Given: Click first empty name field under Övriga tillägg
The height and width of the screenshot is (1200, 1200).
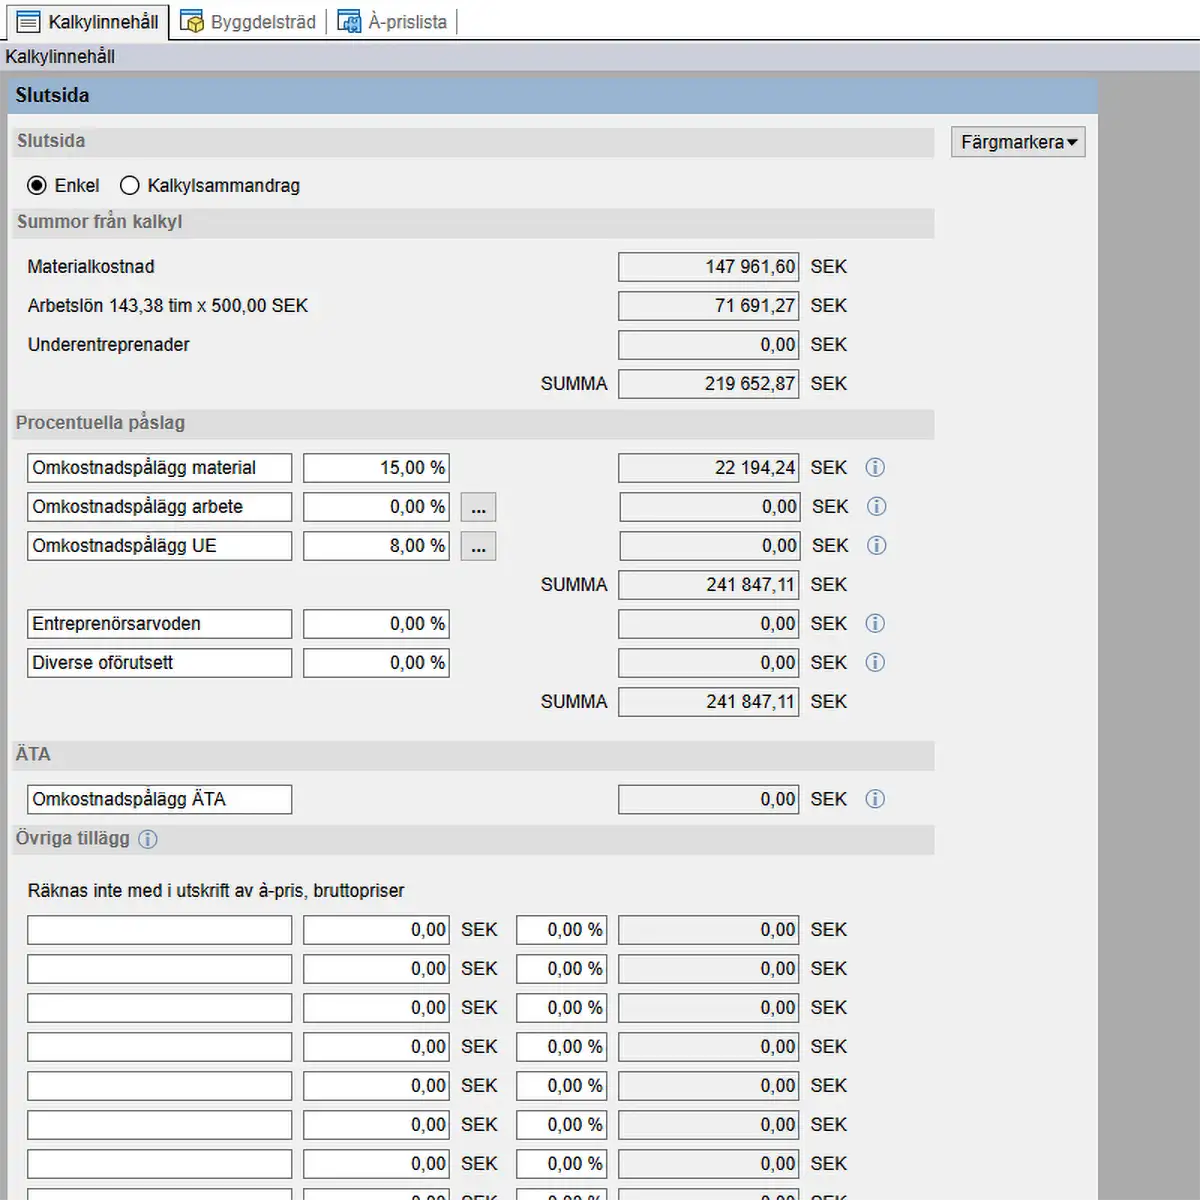Looking at the screenshot, I should (159, 930).
